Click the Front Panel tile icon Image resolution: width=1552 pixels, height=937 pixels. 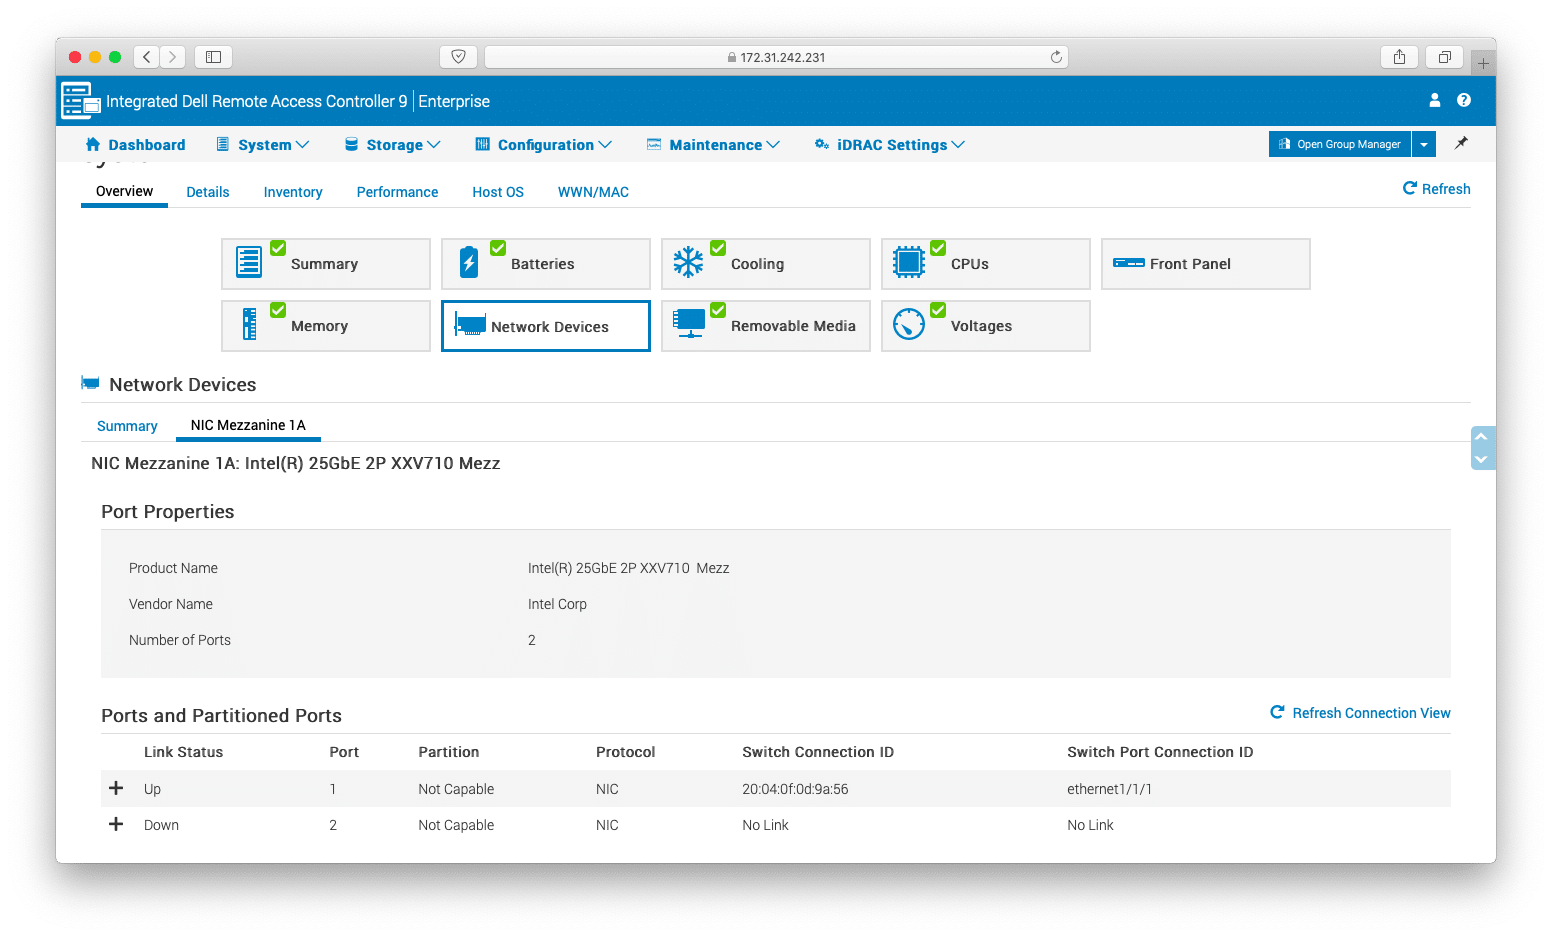[1129, 263]
